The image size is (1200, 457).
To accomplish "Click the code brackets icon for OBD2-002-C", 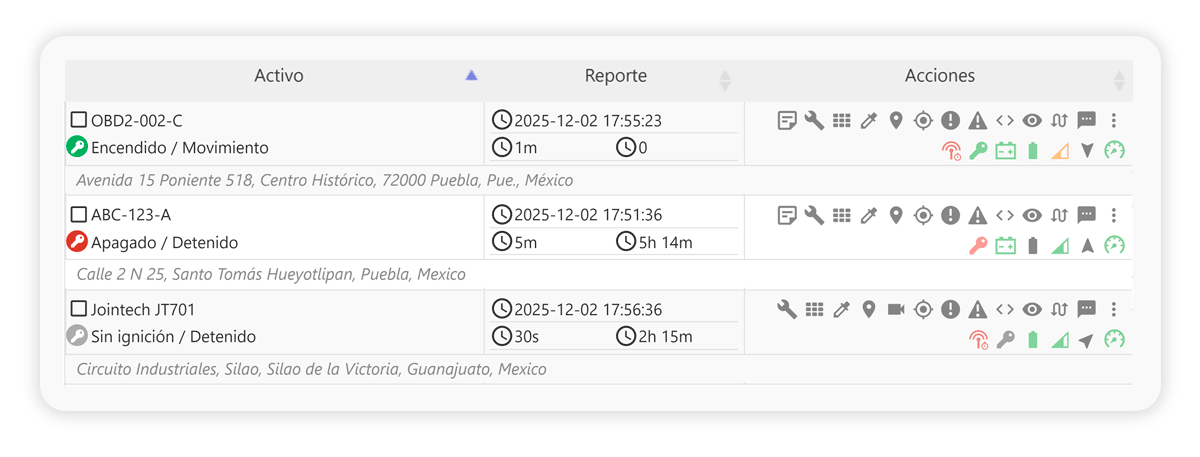I will coord(1005,121).
